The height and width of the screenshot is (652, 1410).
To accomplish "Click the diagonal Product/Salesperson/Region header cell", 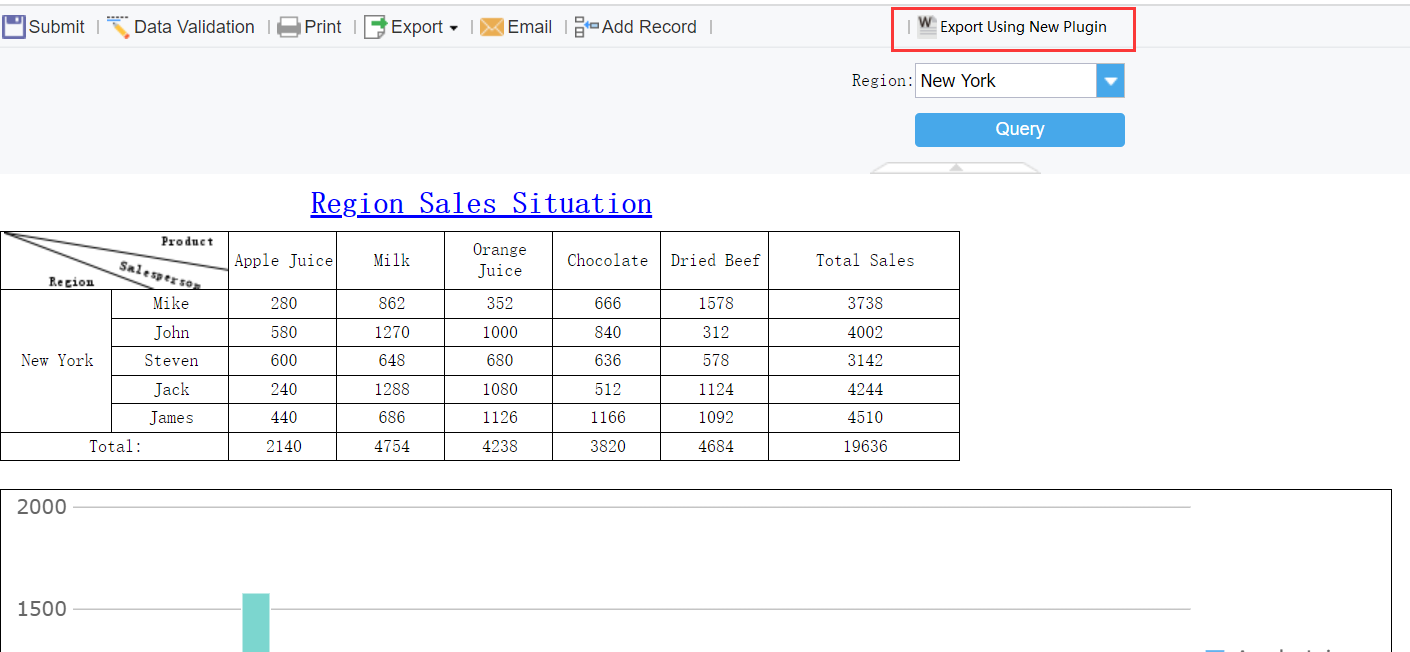I will coord(115,261).
